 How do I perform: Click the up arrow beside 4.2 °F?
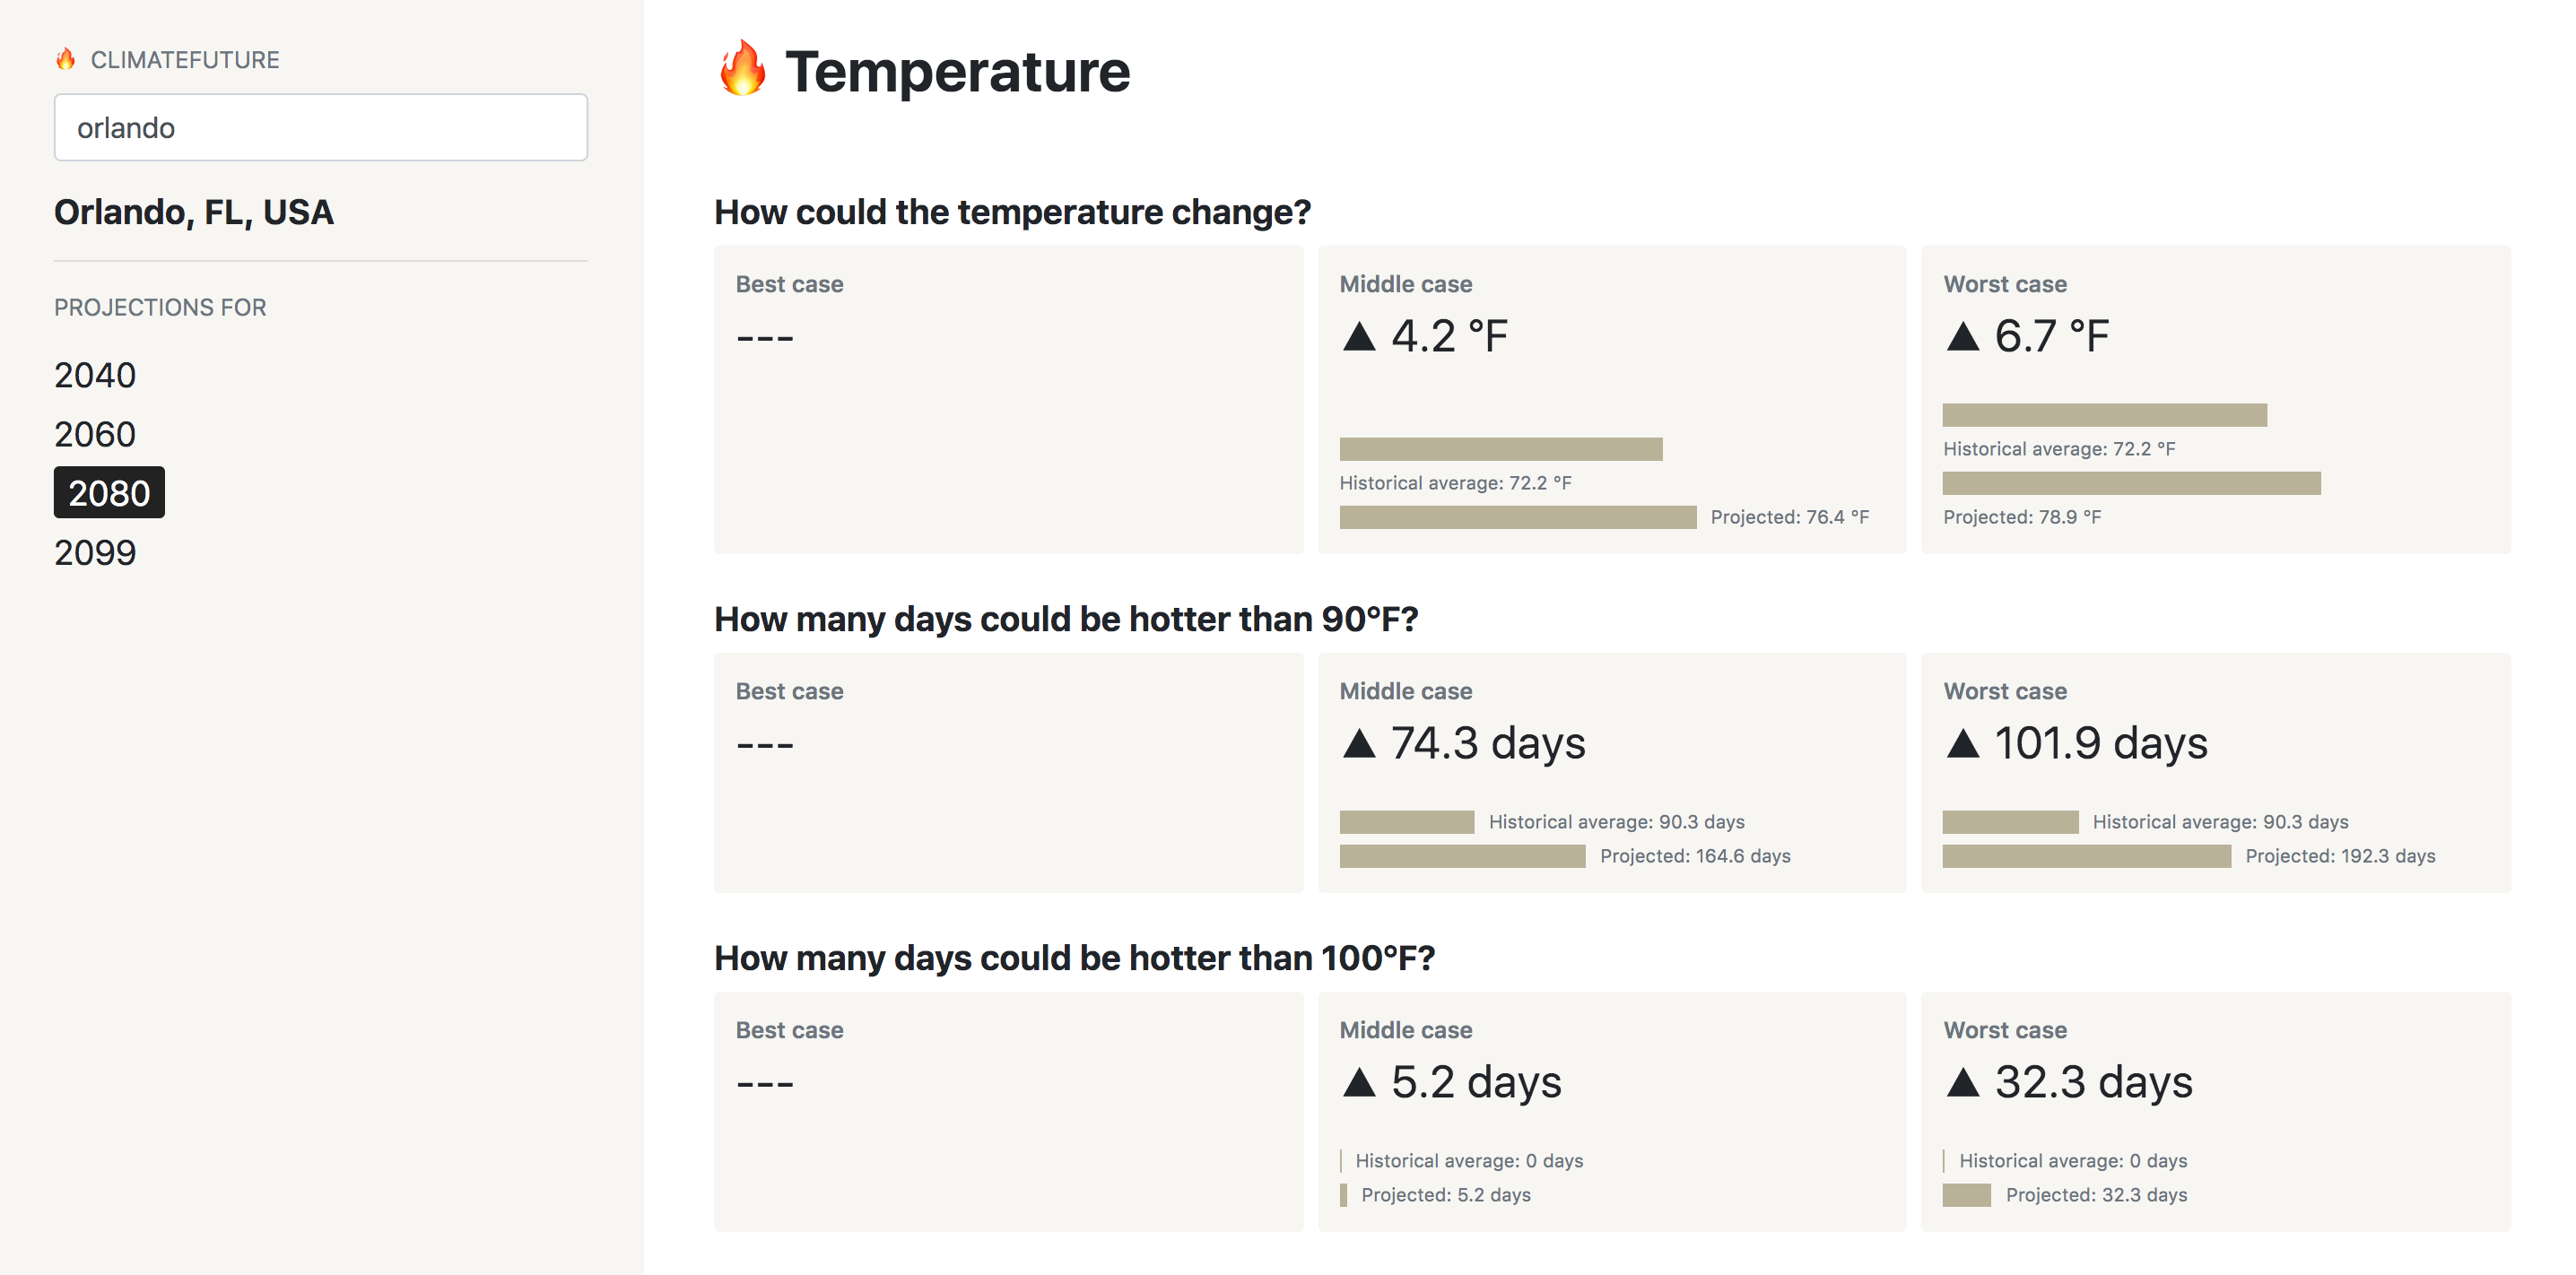(1359, 336)
